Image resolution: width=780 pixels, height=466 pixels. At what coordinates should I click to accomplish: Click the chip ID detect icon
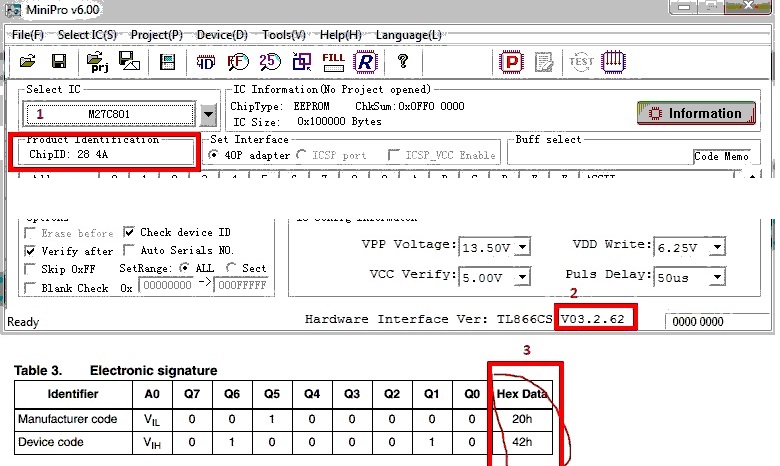click(x=205, y=62)
